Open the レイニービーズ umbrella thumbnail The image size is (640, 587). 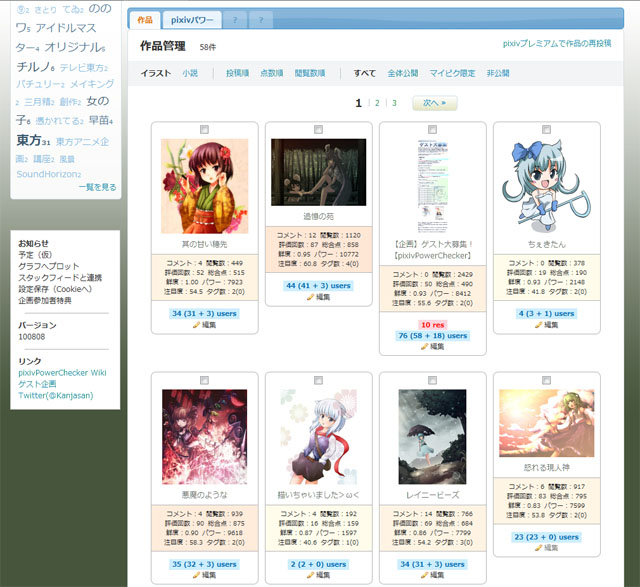tap(432, 437)
